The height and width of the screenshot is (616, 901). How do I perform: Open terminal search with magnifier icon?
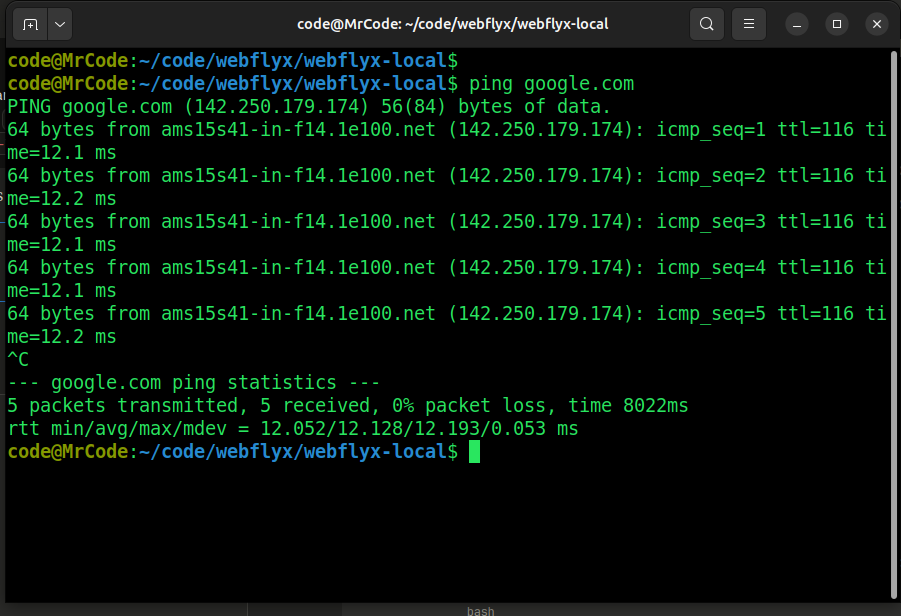(707, 24)
